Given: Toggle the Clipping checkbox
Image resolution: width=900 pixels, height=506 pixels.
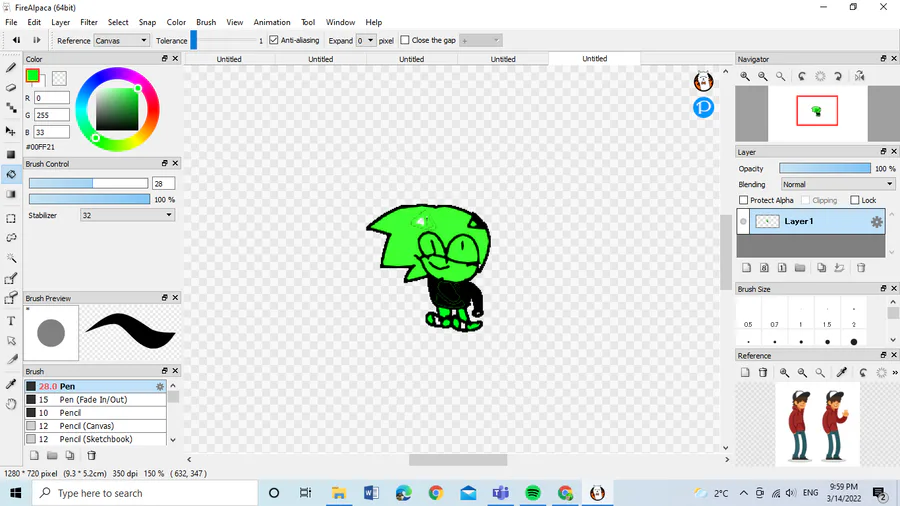Looking at the screenshot, I should pos(805,200).
